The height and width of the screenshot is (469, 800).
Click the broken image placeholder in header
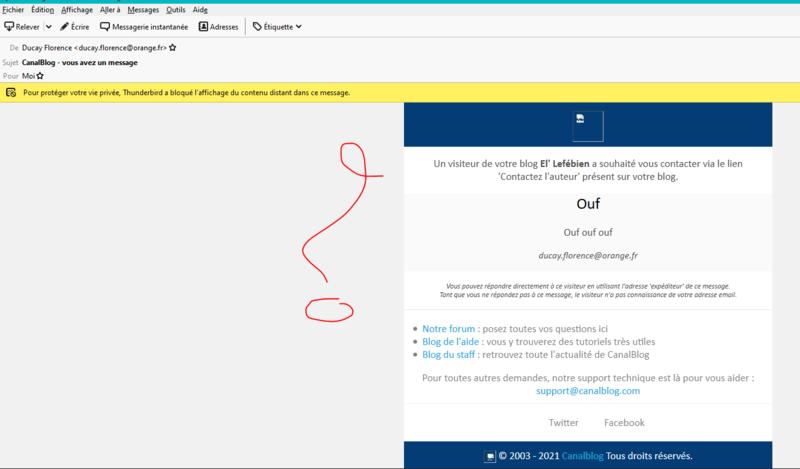tap(588, 126)
